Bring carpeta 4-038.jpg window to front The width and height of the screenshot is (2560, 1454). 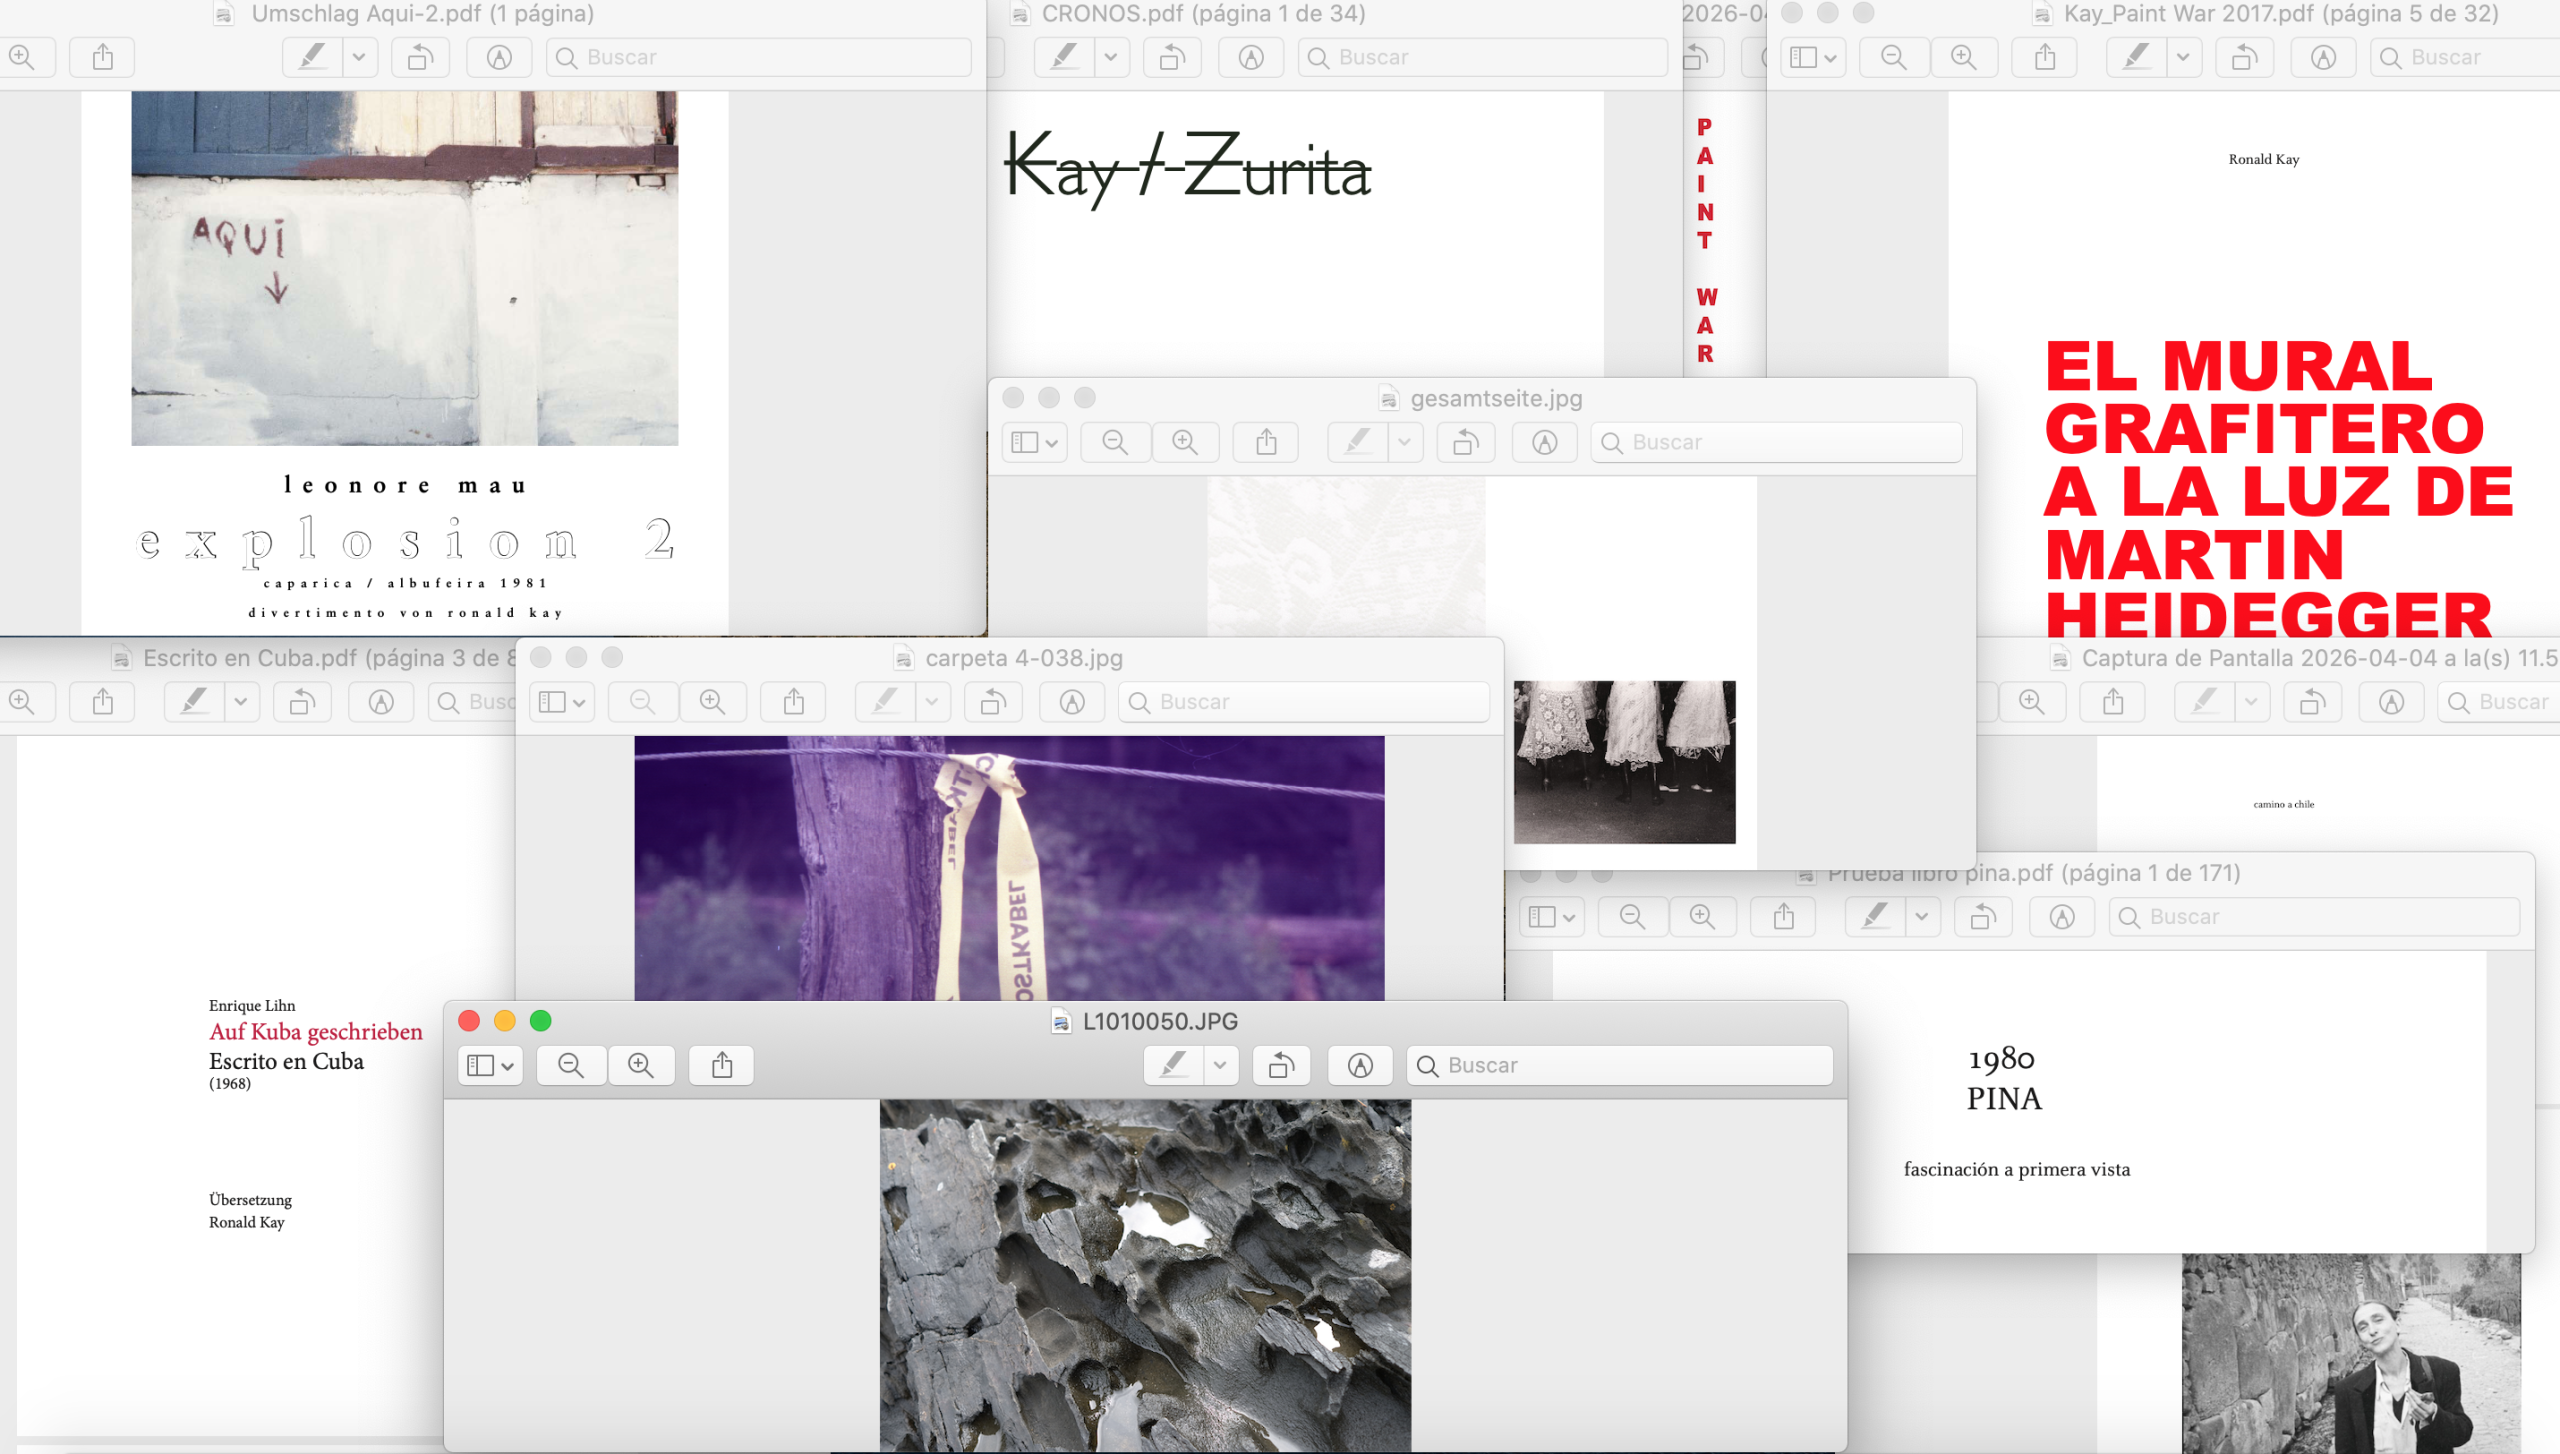coord(1022,658)
